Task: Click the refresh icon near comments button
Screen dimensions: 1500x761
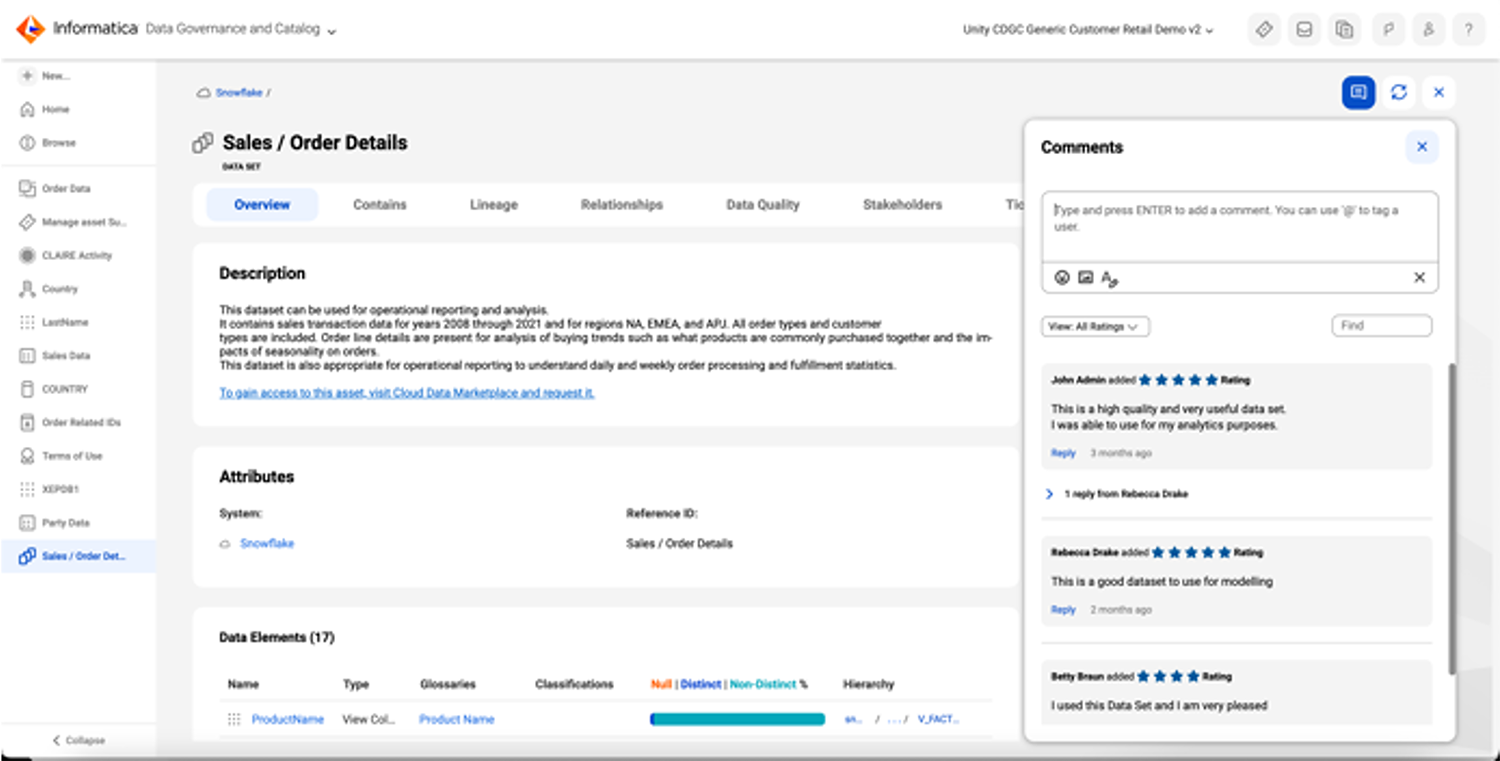Action: point(1398,93)
